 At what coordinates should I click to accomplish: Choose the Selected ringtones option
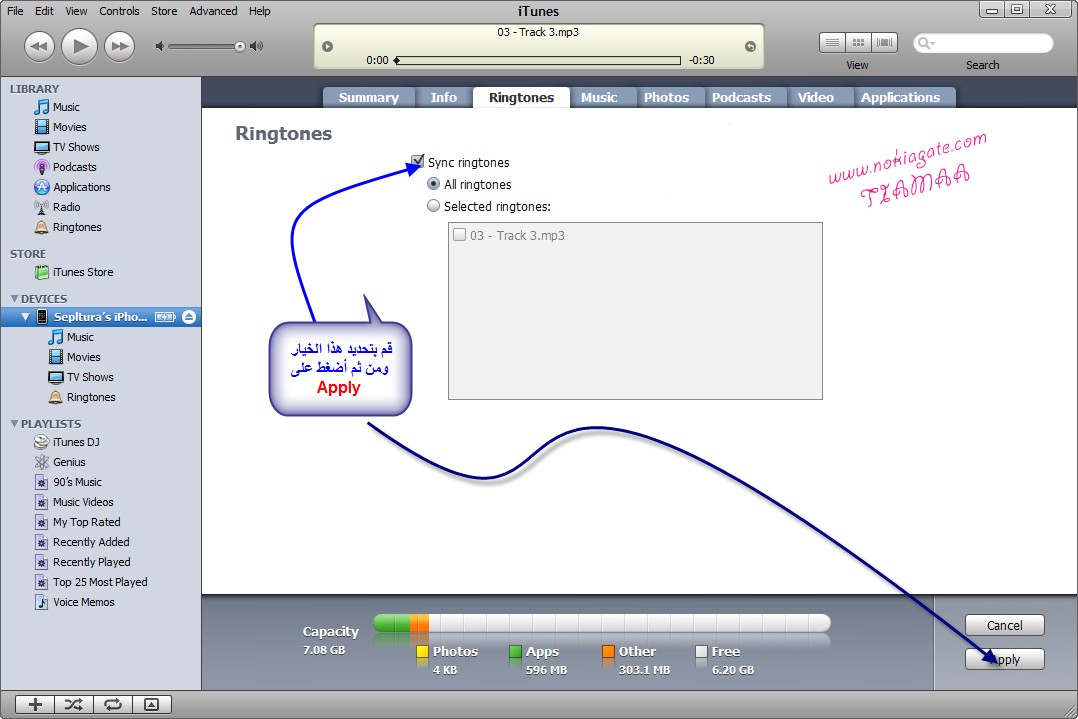coord(433,207)
